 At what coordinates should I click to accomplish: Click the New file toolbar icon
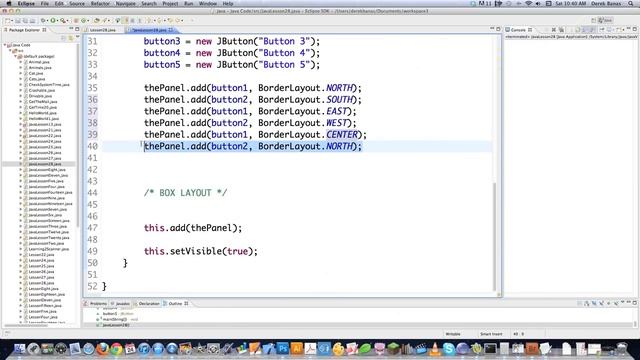[8, 20]
